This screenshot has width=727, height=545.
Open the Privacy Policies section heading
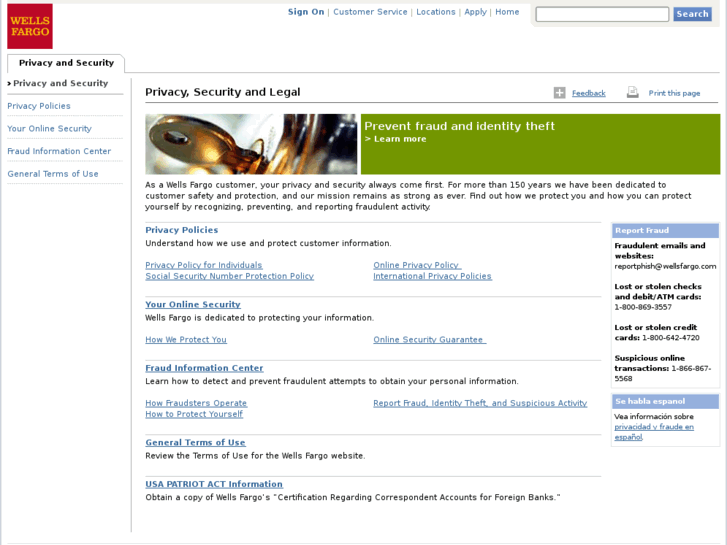click(182, 230)
